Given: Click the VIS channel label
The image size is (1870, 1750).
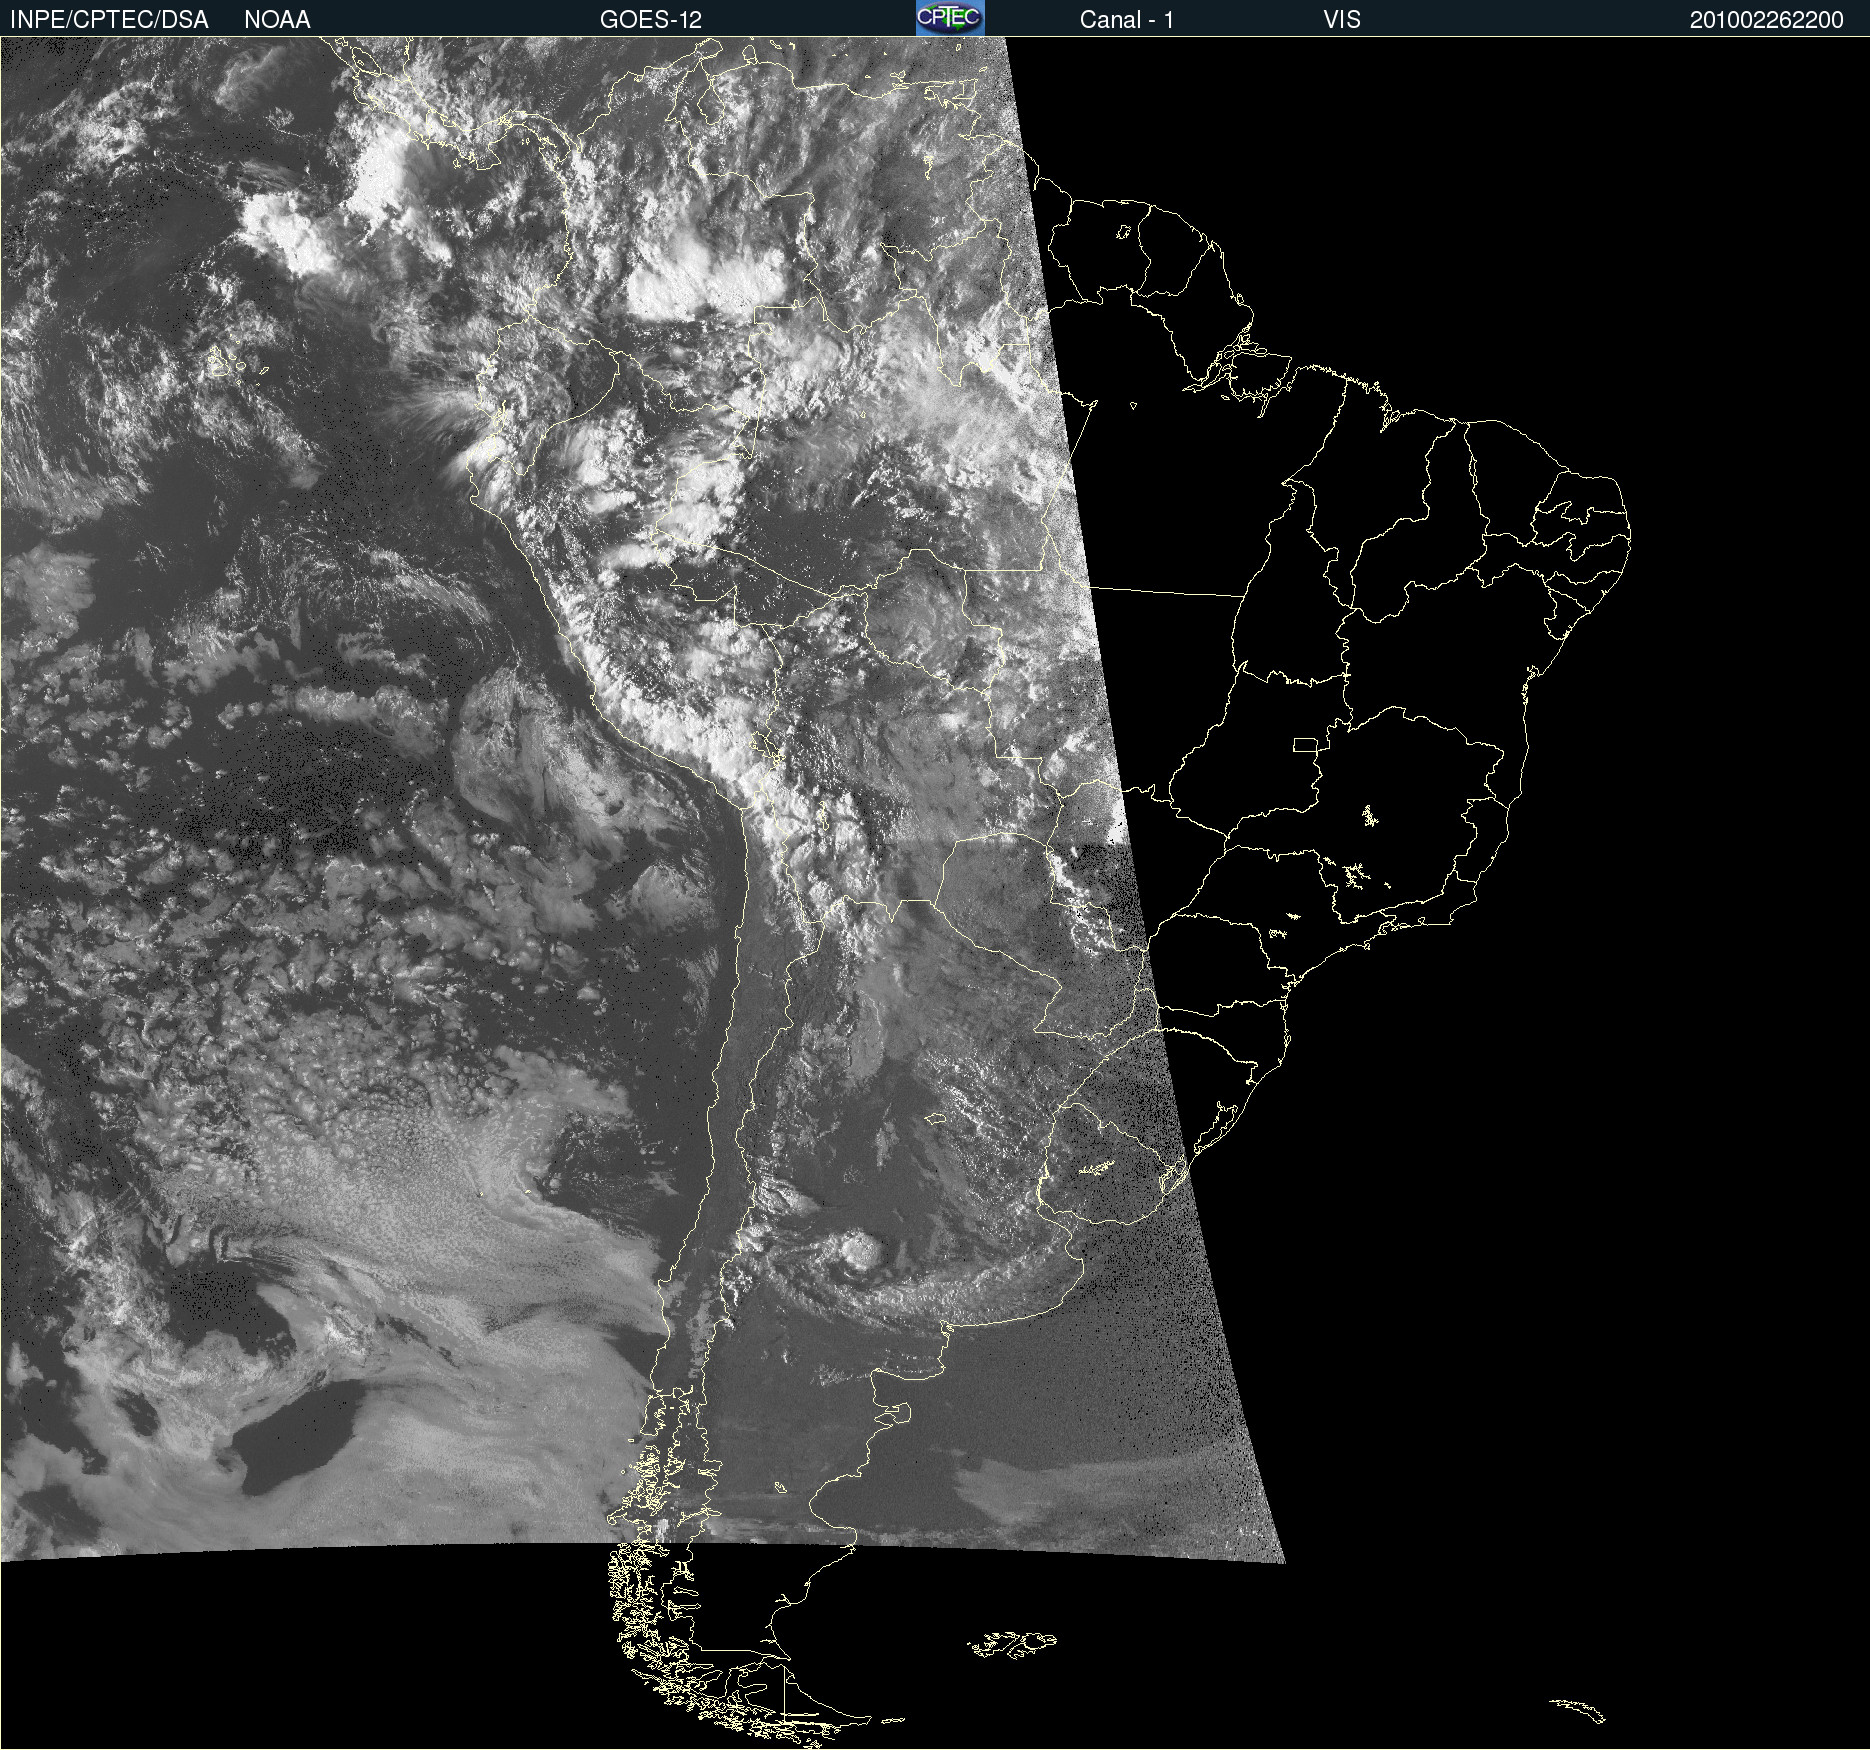Looking at the screenshot, I should pyautogui.click(x=1342, y=20).
